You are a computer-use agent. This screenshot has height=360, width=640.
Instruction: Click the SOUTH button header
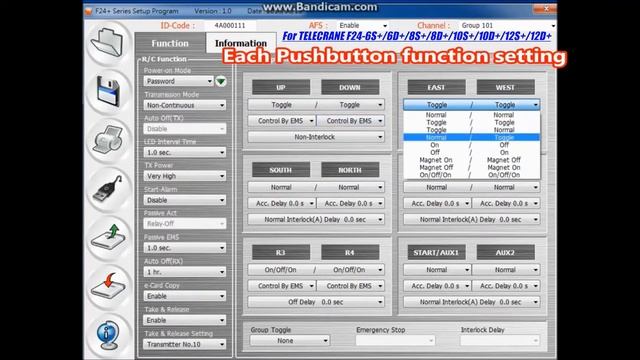pyautogui.click(x=281, y=170)
